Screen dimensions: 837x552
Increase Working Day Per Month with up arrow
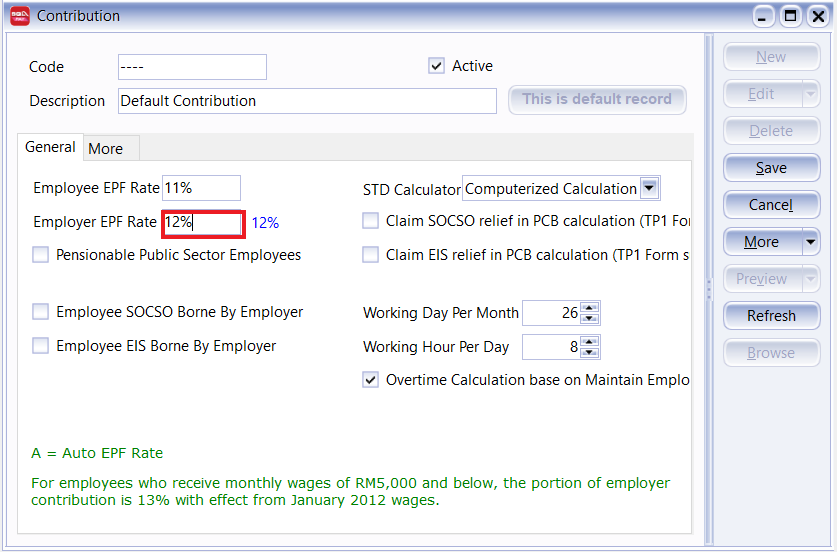589,307
